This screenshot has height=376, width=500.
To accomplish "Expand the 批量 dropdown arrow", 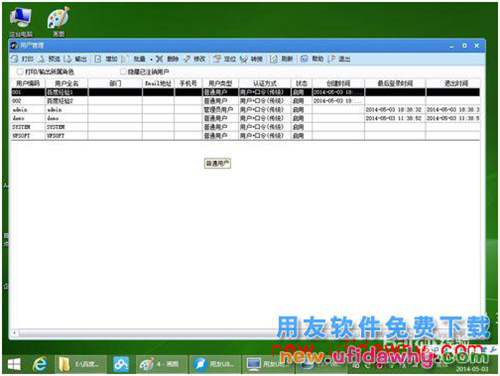I will point(151,59).
